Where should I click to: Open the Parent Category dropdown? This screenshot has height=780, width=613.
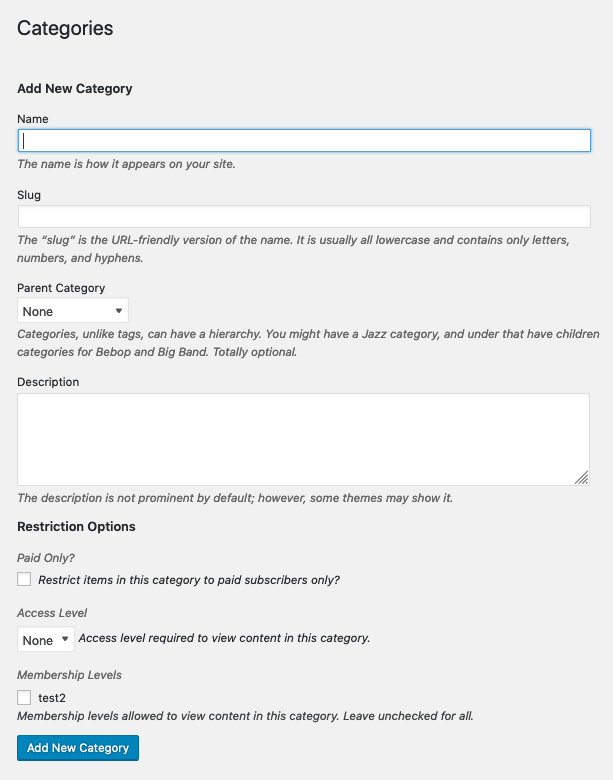point(73,311)
